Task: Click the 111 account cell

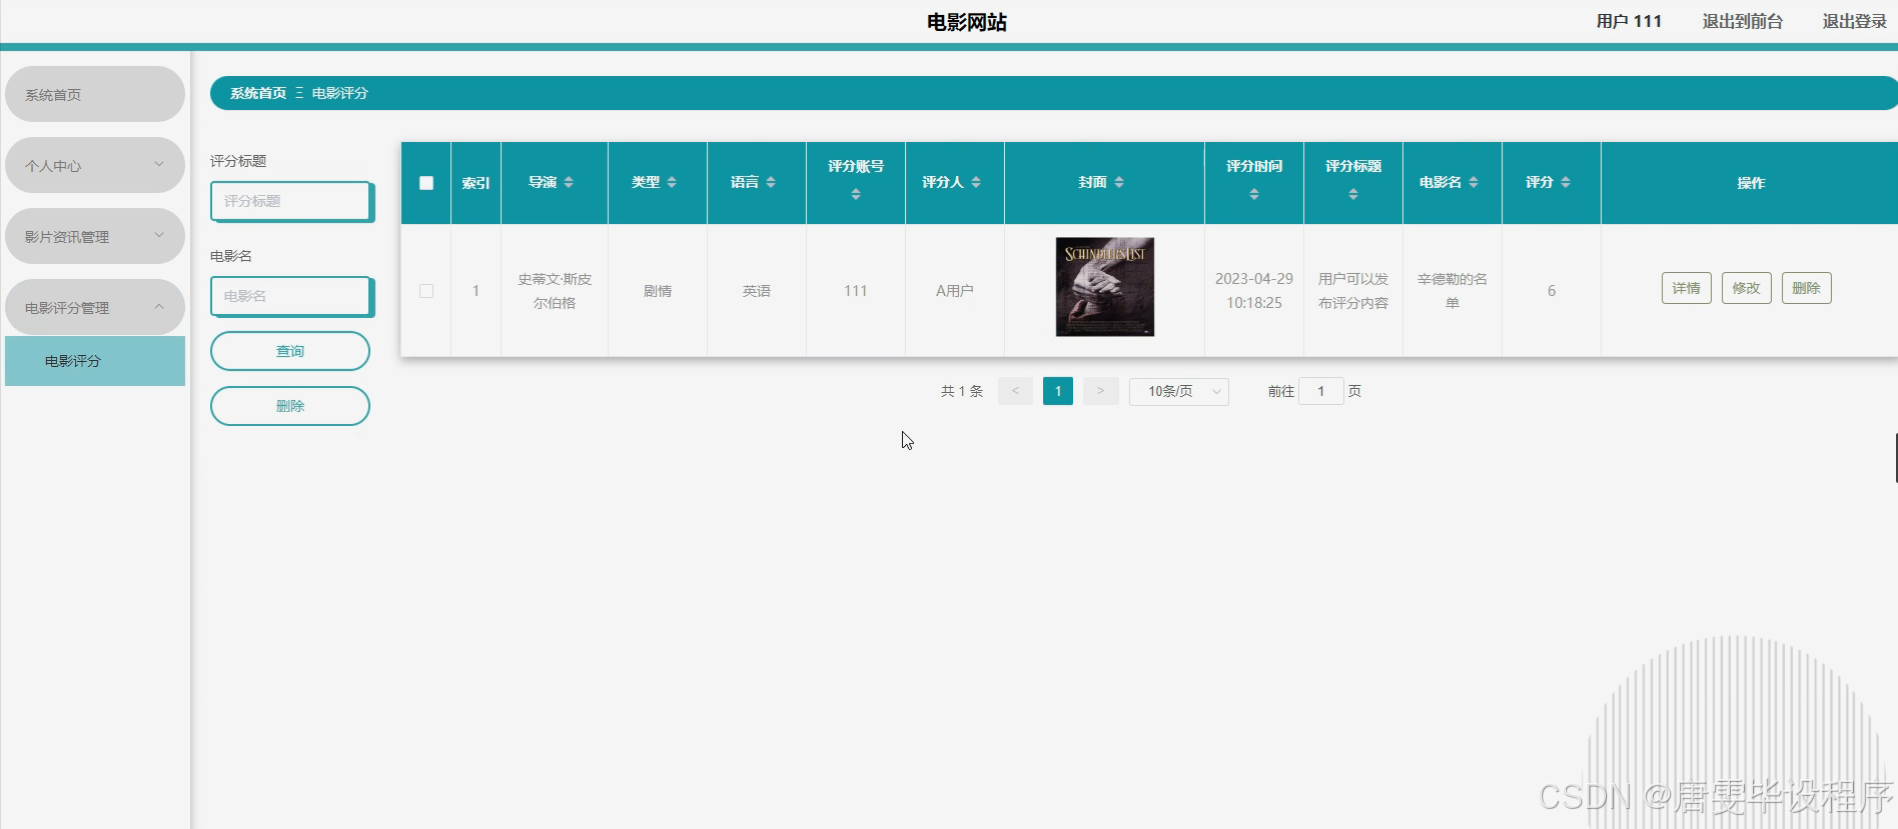Action: 856,291
